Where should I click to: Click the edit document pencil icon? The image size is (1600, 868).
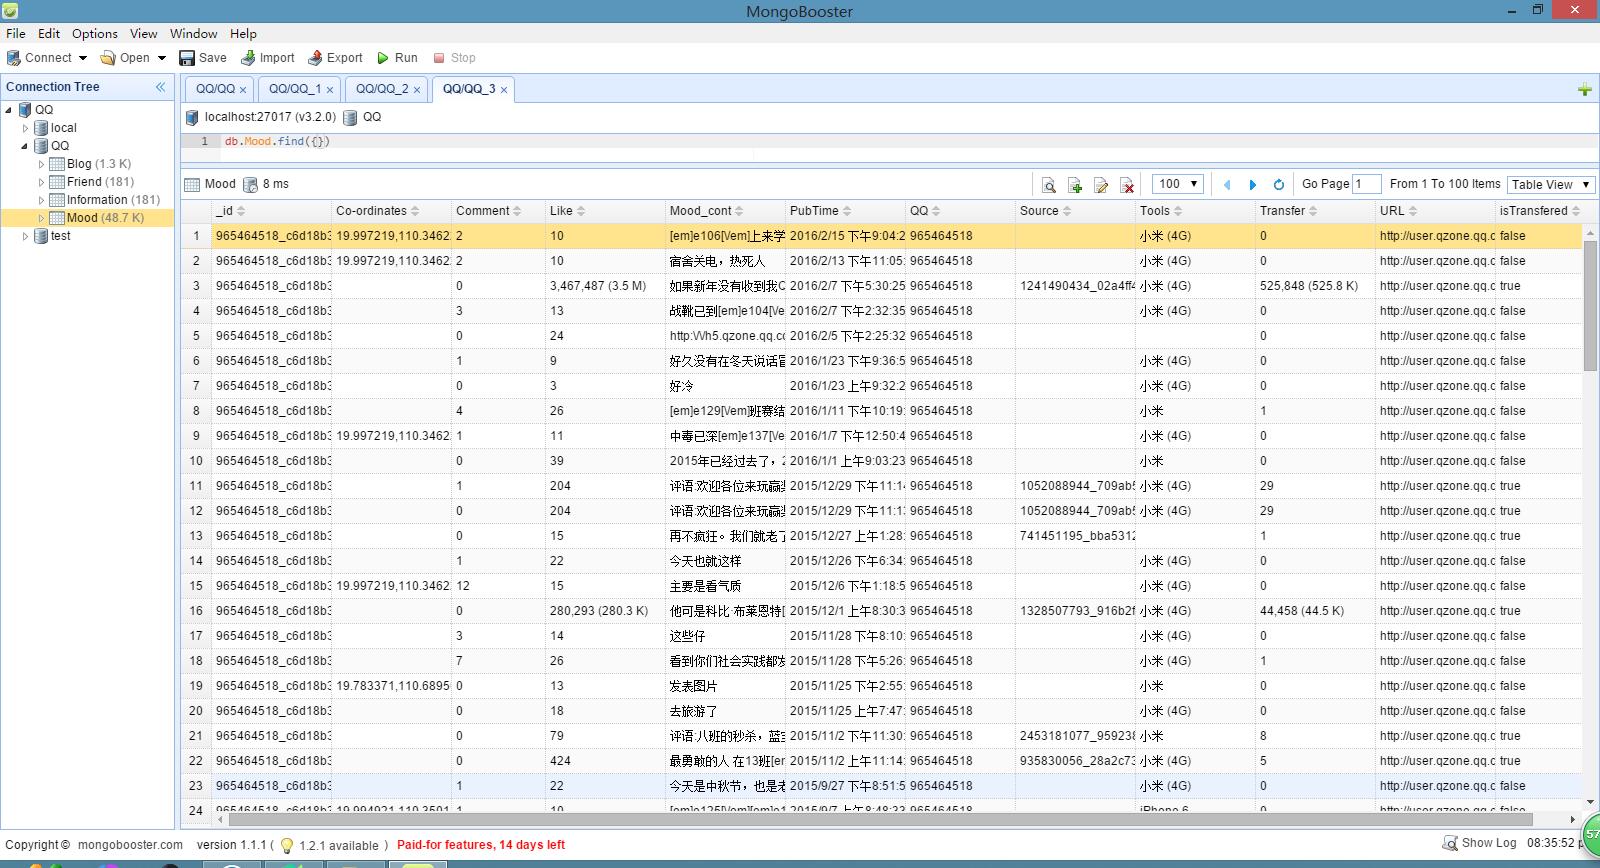[1101, 185]
